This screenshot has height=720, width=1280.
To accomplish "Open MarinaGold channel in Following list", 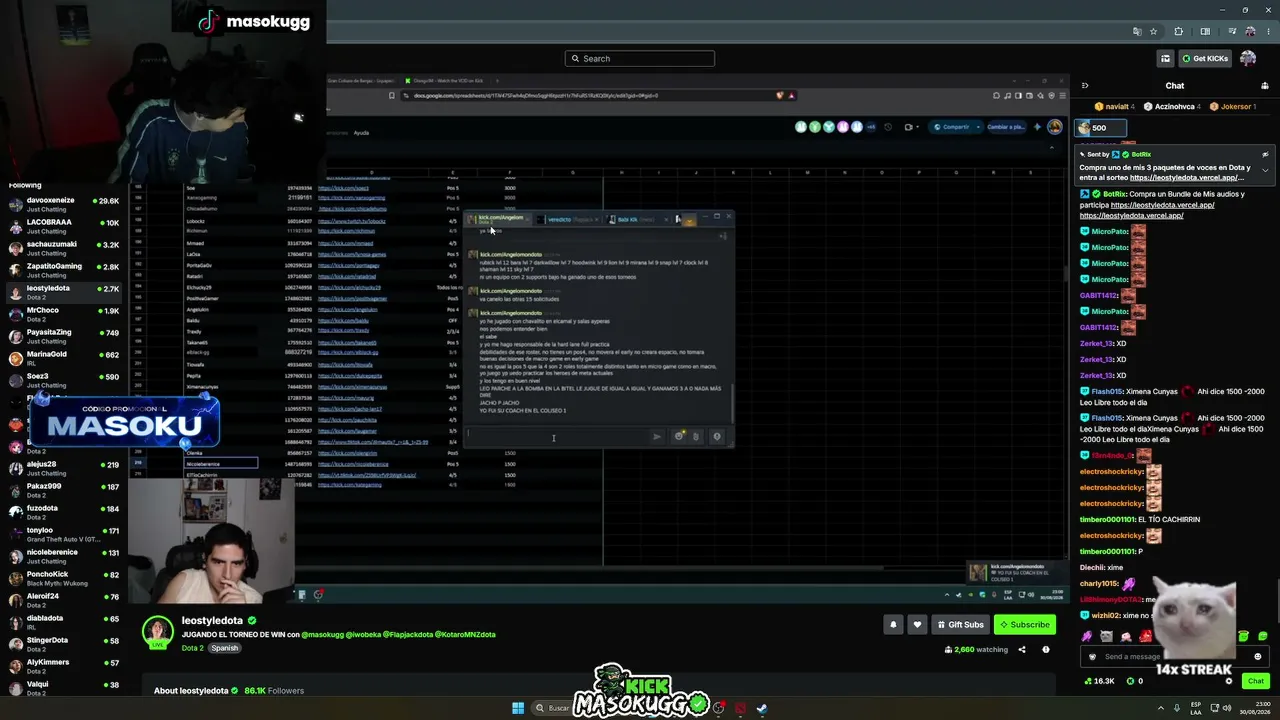I will (63, 358).
